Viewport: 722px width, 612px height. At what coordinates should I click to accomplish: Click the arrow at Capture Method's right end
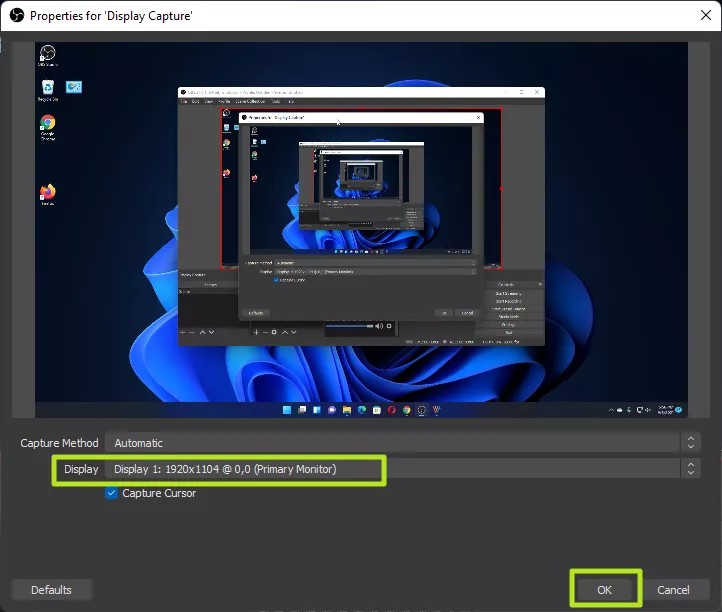[690, 442]
